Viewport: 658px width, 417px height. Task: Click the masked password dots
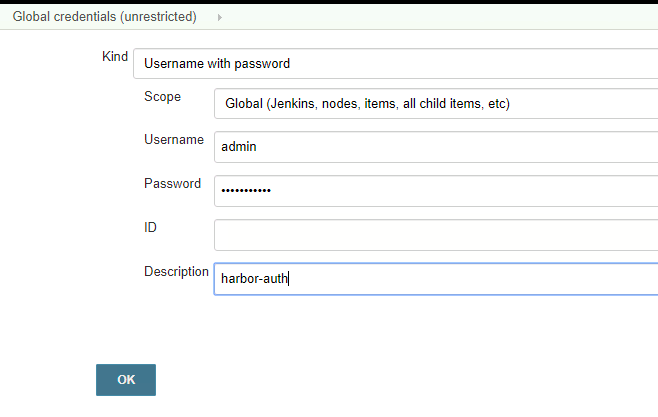[246, 191]
